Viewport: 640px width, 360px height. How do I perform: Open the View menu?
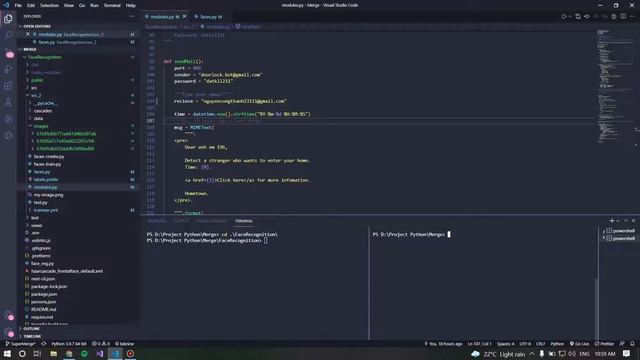coord(69,5)
